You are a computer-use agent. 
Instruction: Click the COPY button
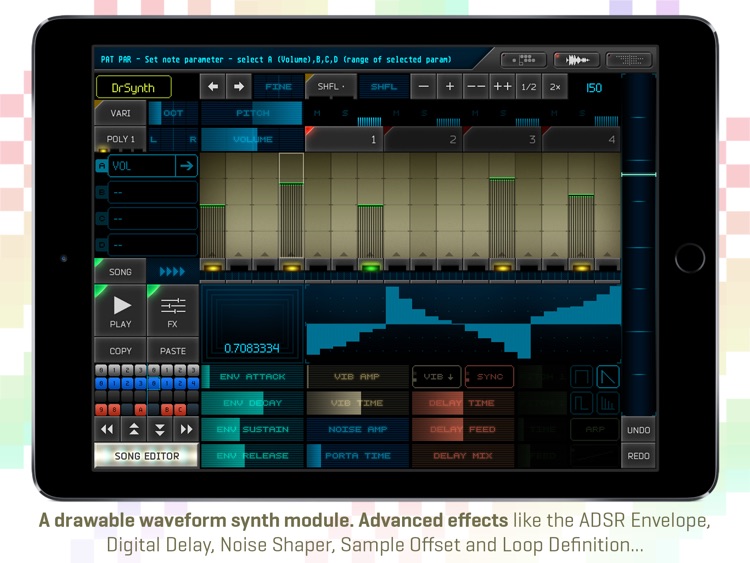coord(121,351)
